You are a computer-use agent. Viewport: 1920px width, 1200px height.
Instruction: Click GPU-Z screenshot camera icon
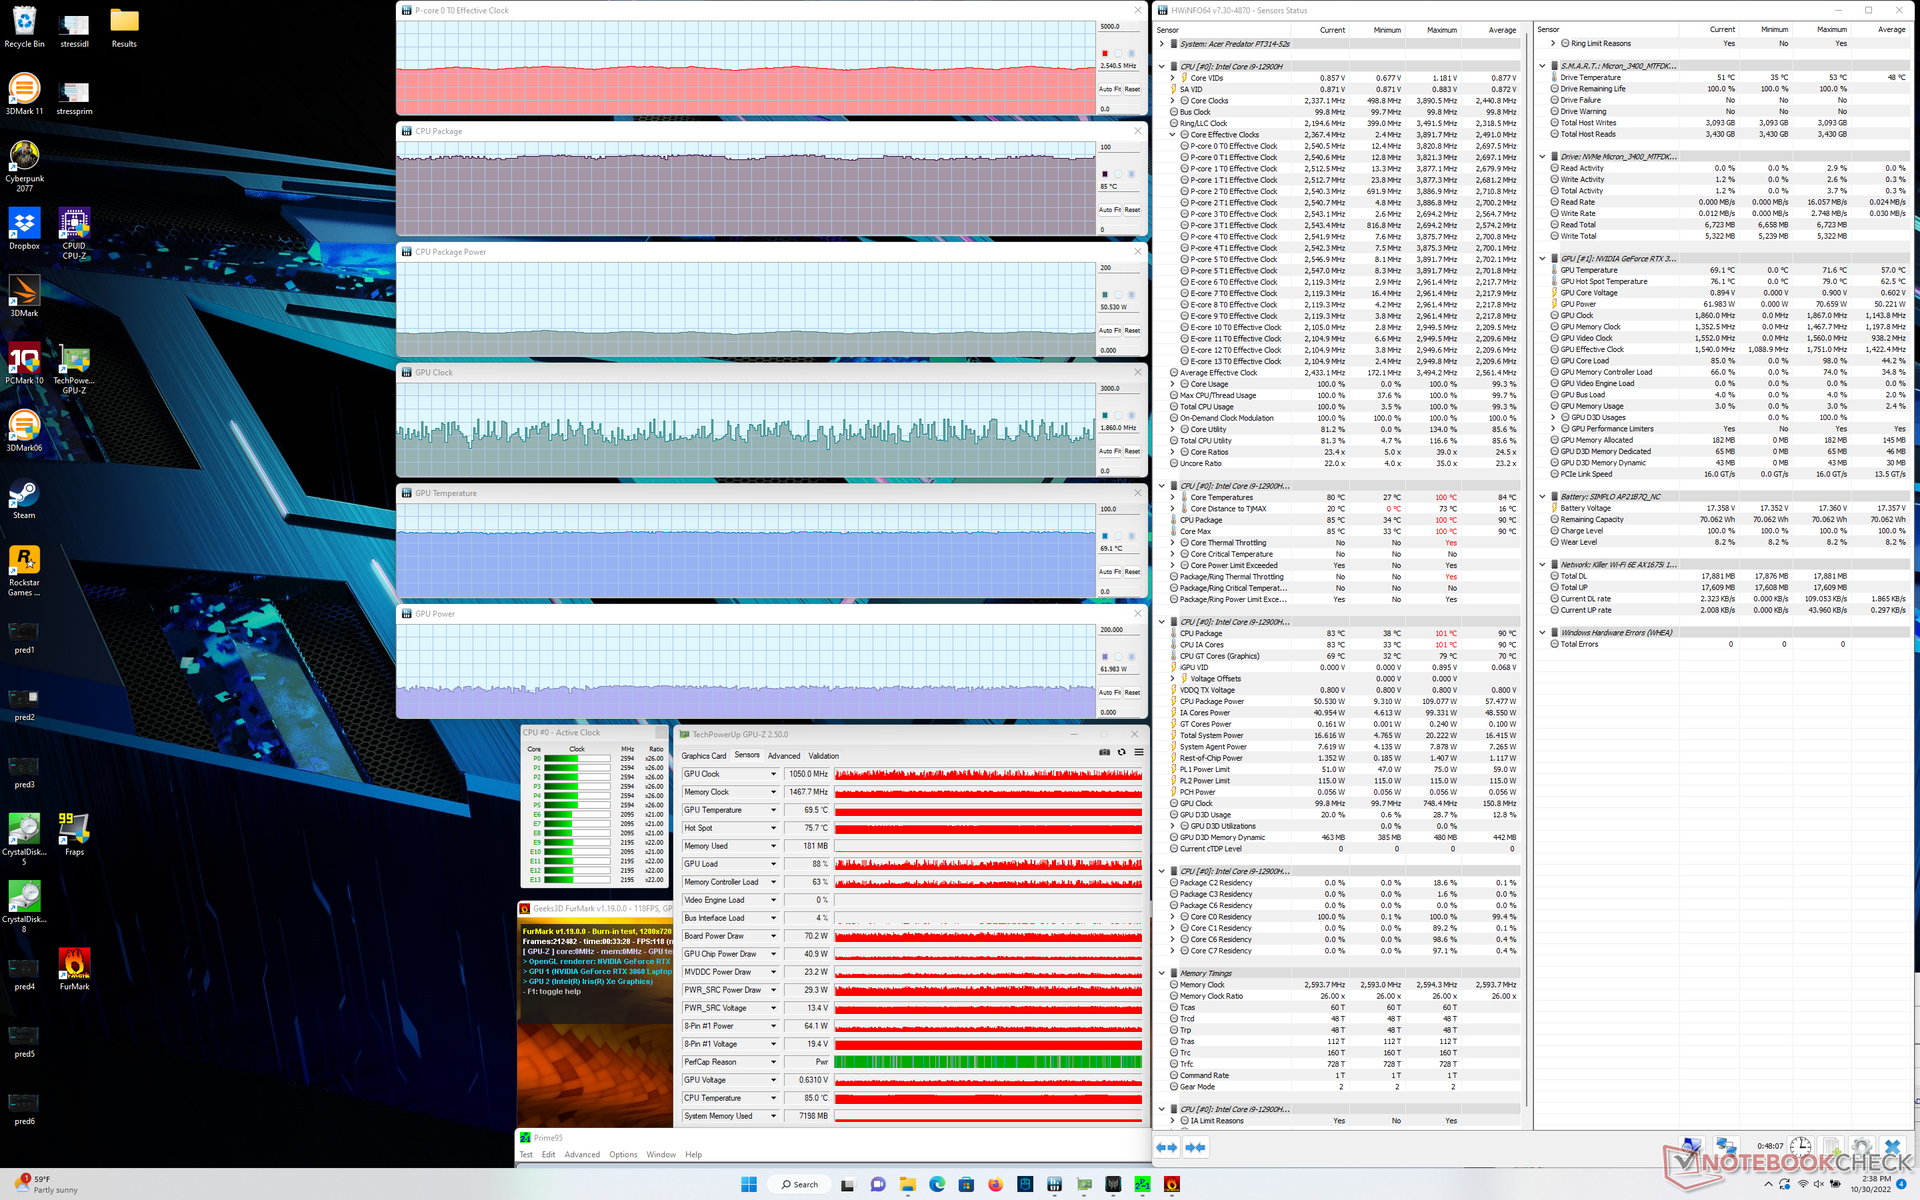click(x=1104, y=752)
